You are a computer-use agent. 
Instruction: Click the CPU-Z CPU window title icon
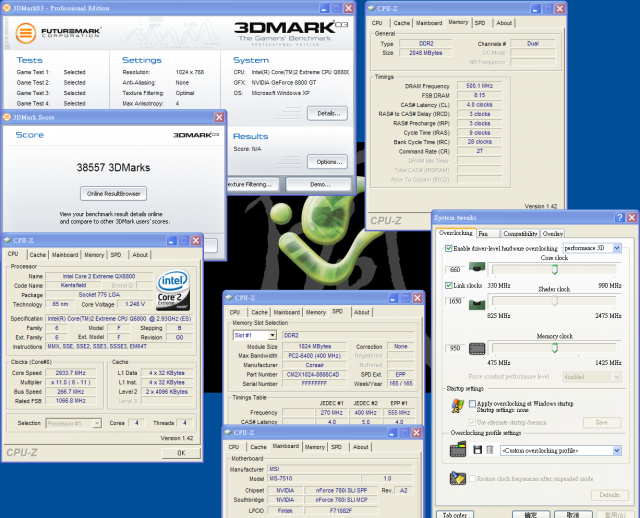[x=7, y=240]
